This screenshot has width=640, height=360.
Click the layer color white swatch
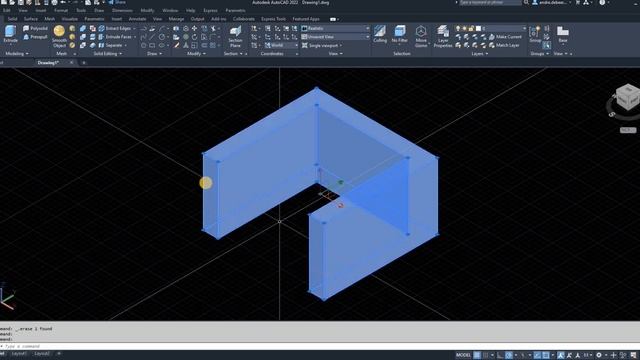pos(478,29)
